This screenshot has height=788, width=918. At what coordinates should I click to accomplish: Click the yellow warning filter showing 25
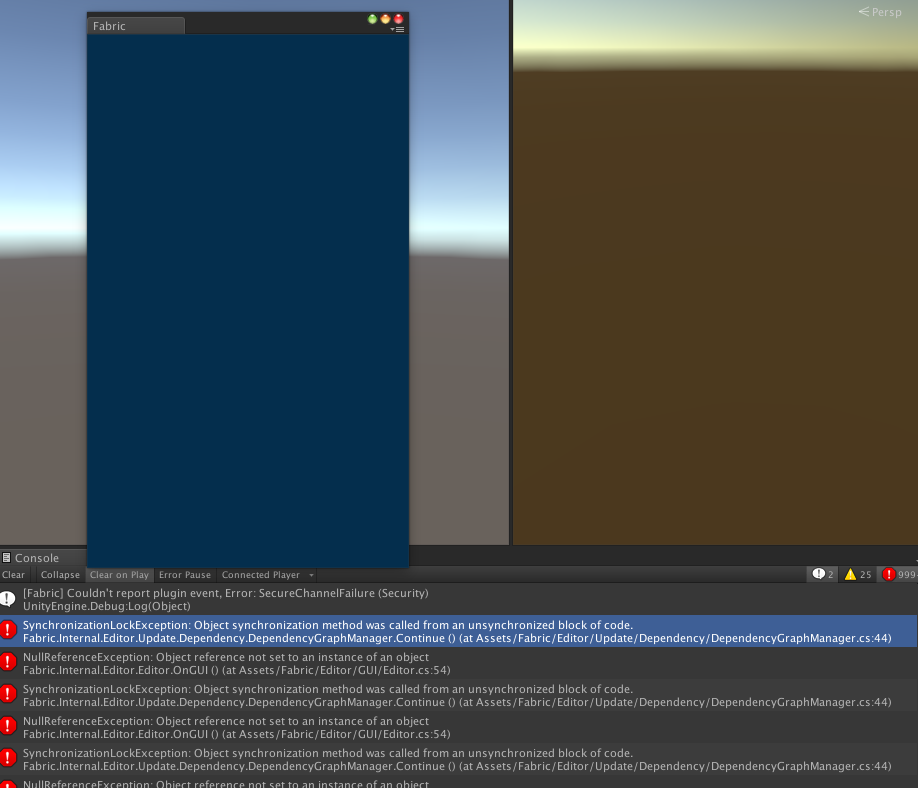(x=856, y=574)
